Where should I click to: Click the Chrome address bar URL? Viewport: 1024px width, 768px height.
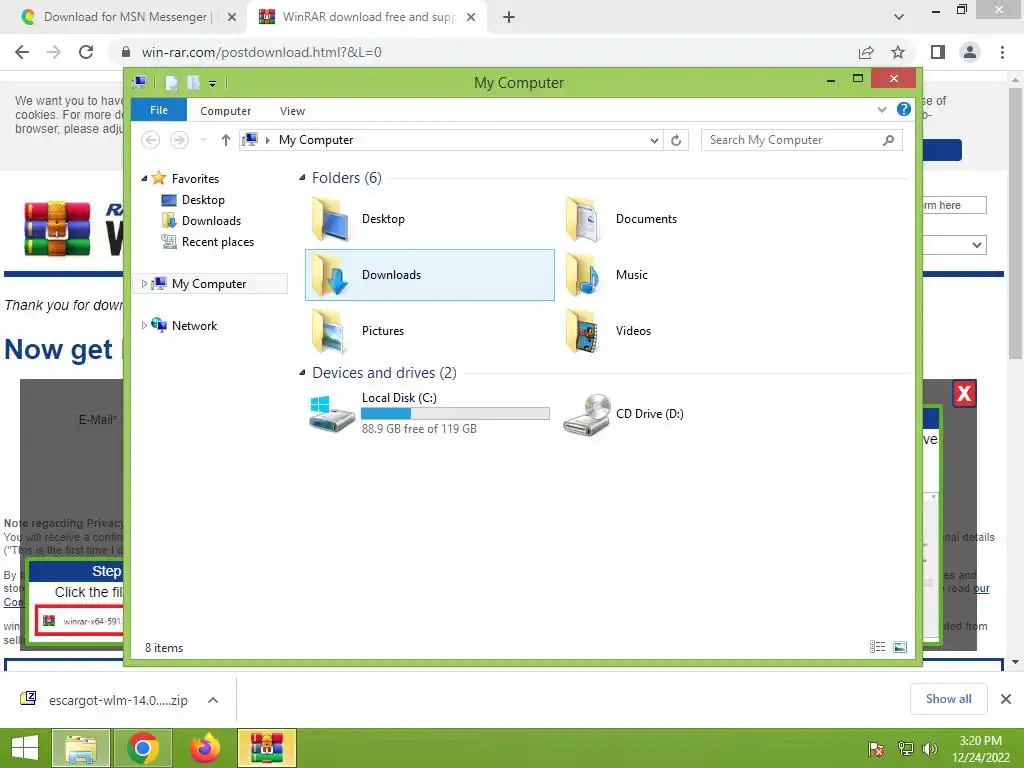(261, 52)
